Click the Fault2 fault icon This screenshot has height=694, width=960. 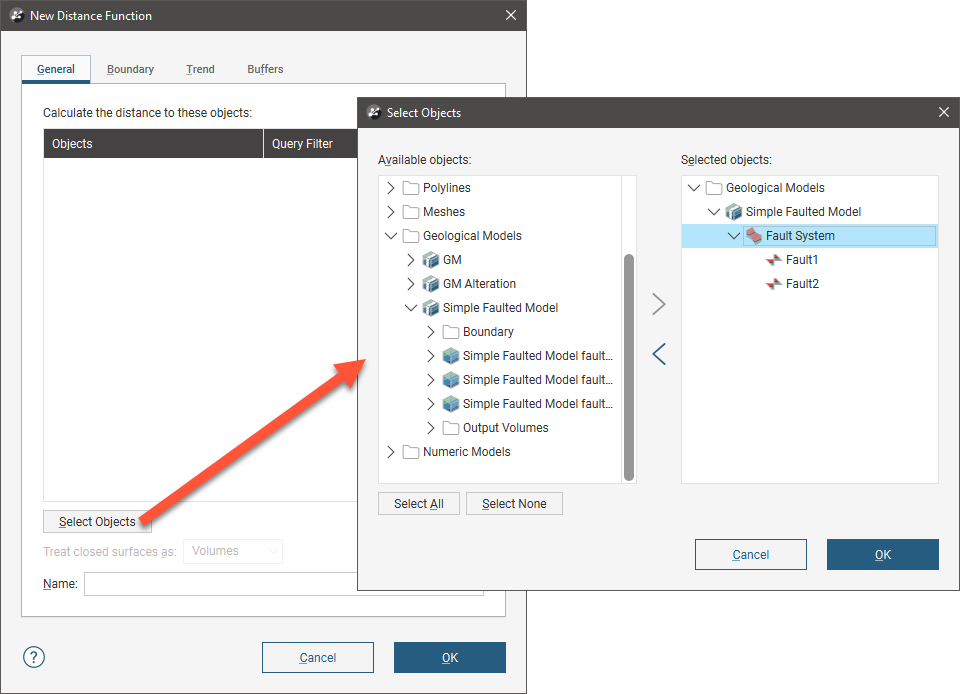(774, 284)
